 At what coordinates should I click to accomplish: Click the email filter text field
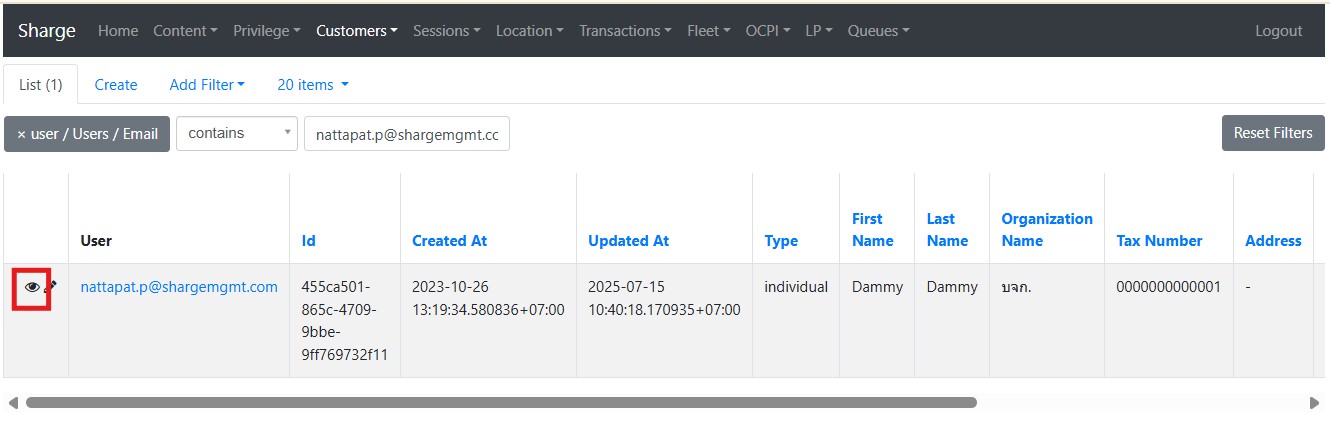tap(406, 134)
